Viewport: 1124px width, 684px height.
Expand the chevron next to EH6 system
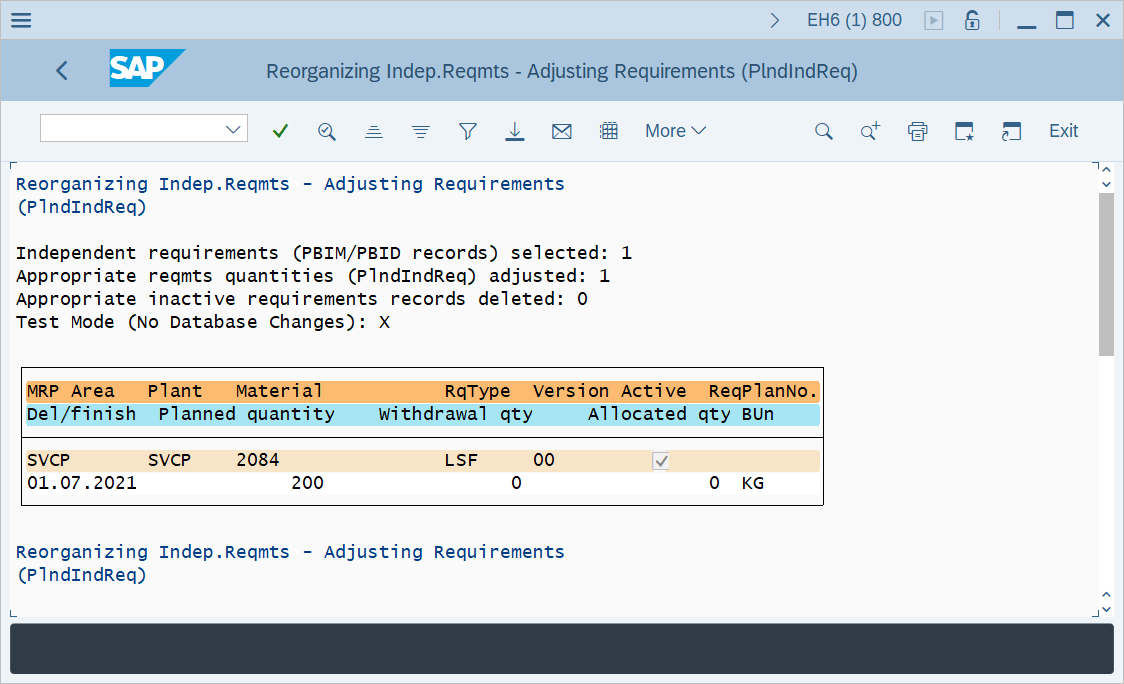coord(775,20)
